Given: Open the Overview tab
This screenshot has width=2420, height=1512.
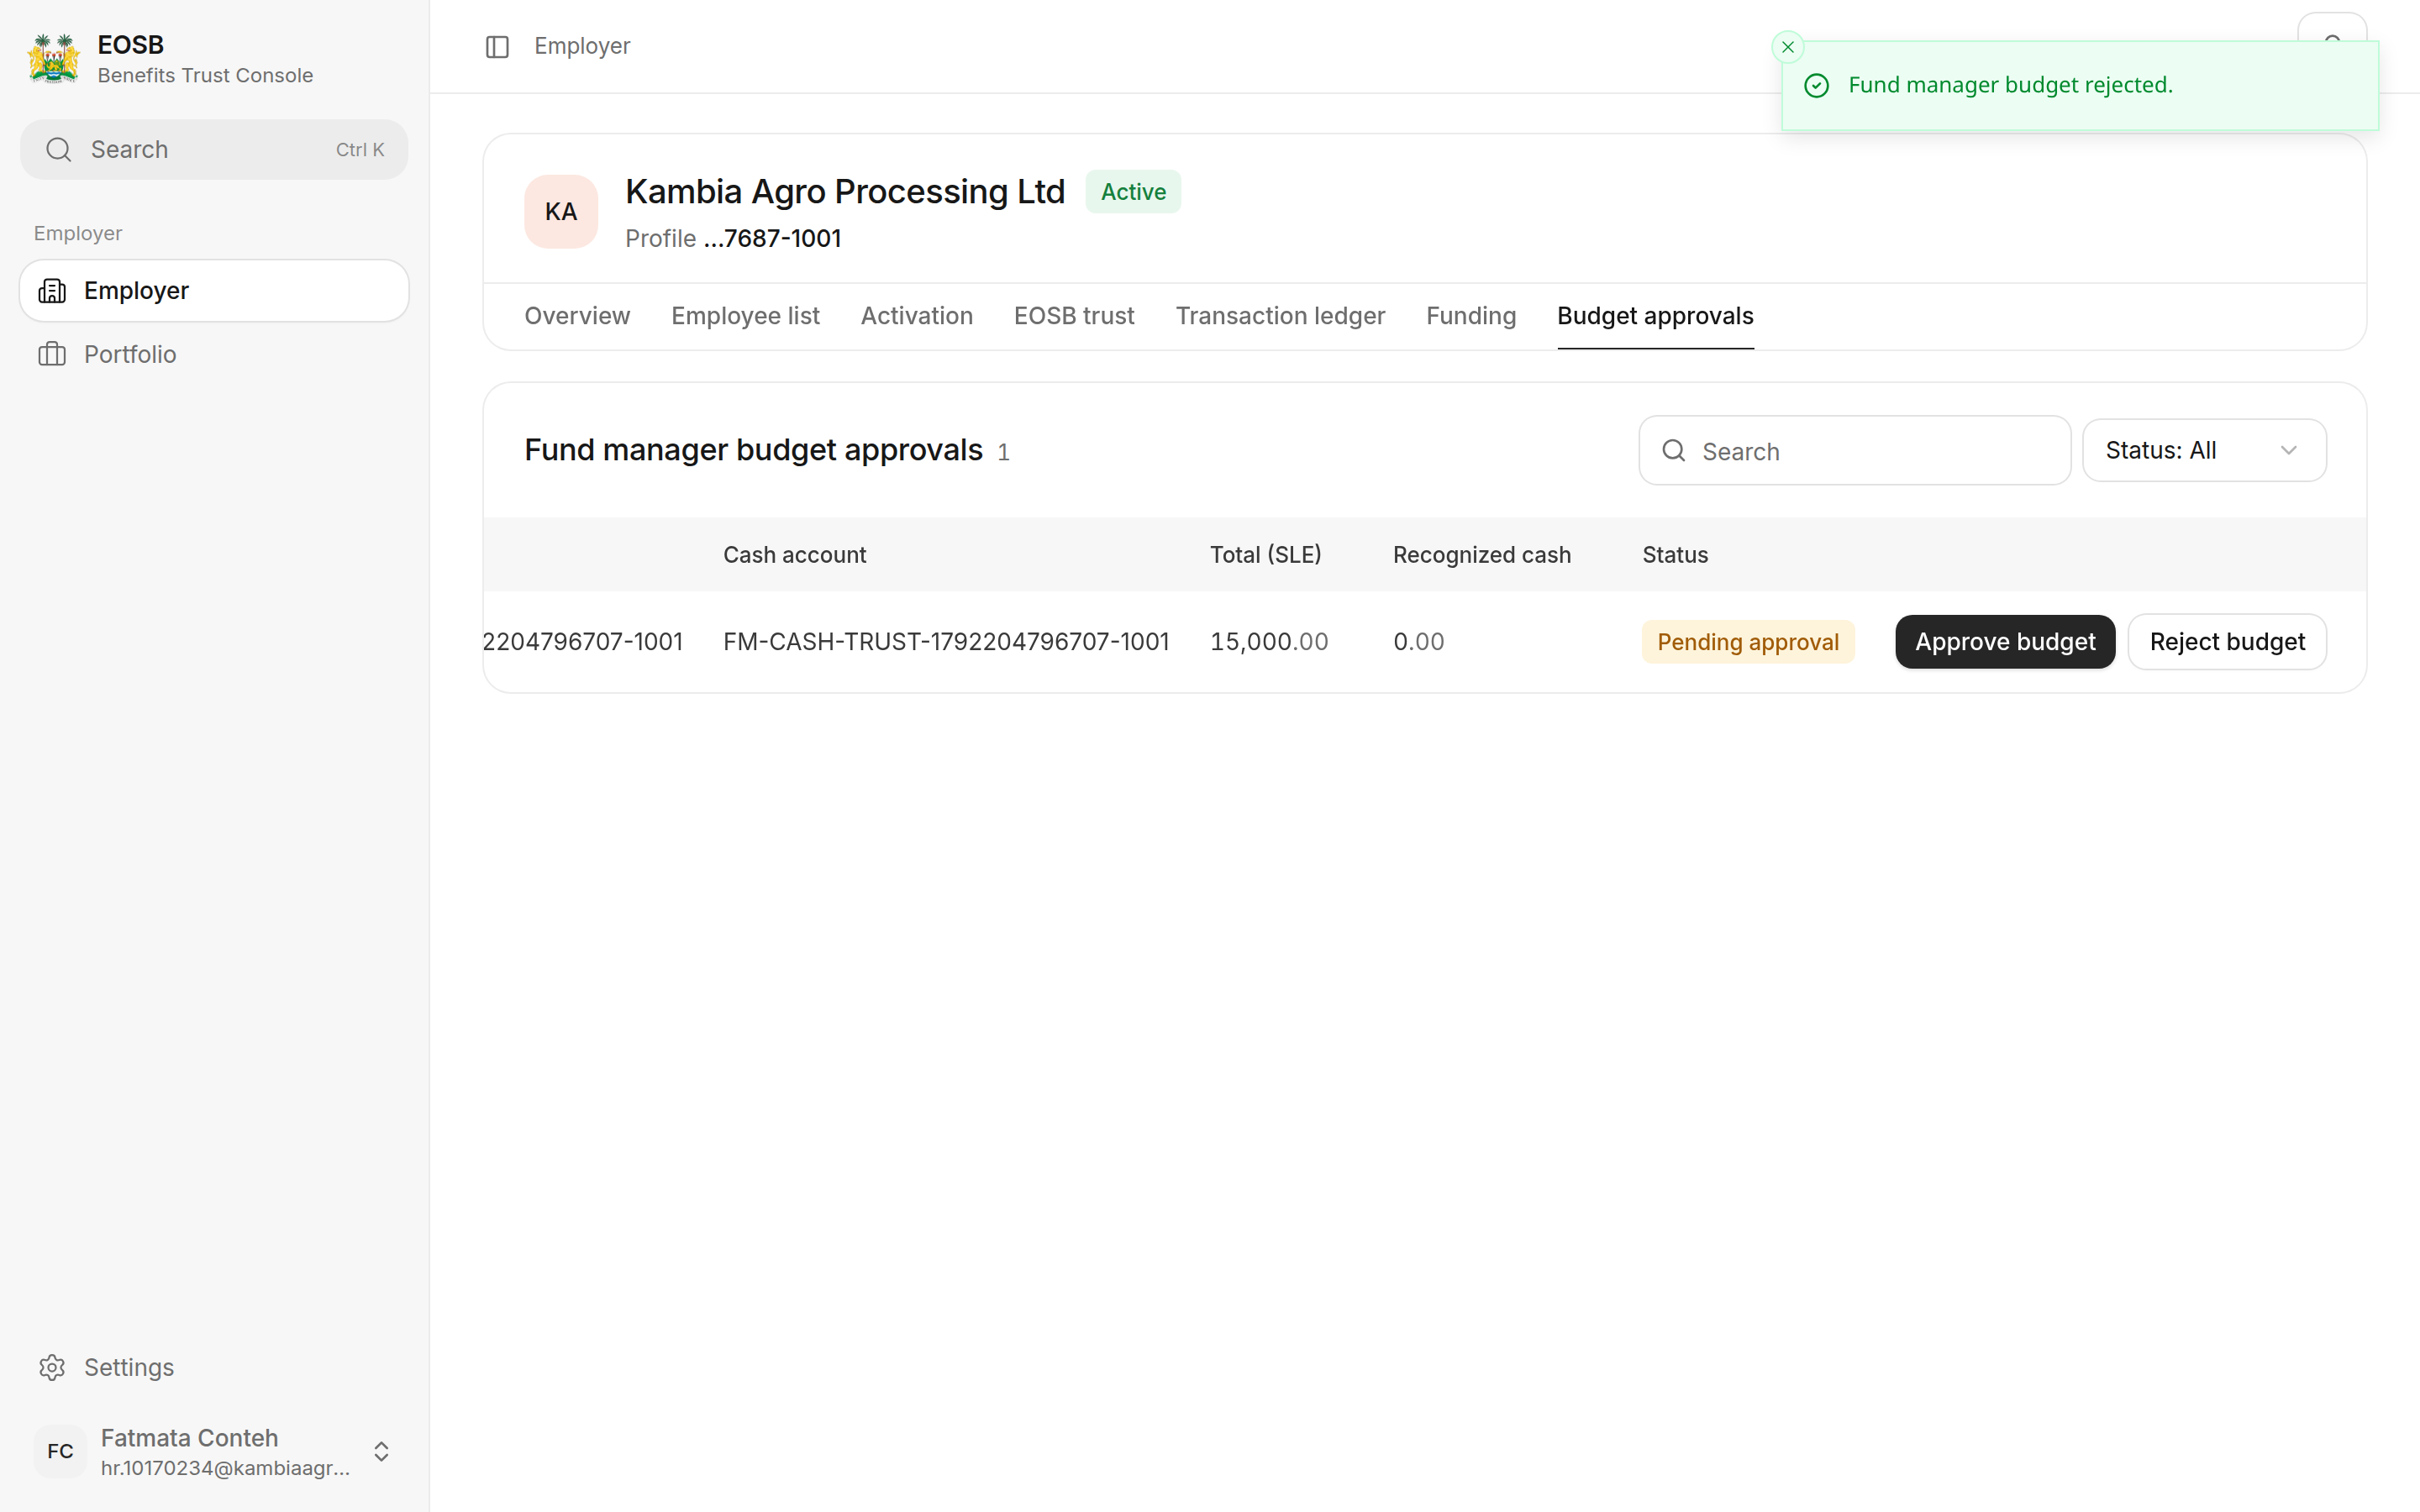Looking at the screenshot, I should tap(577, 316).
